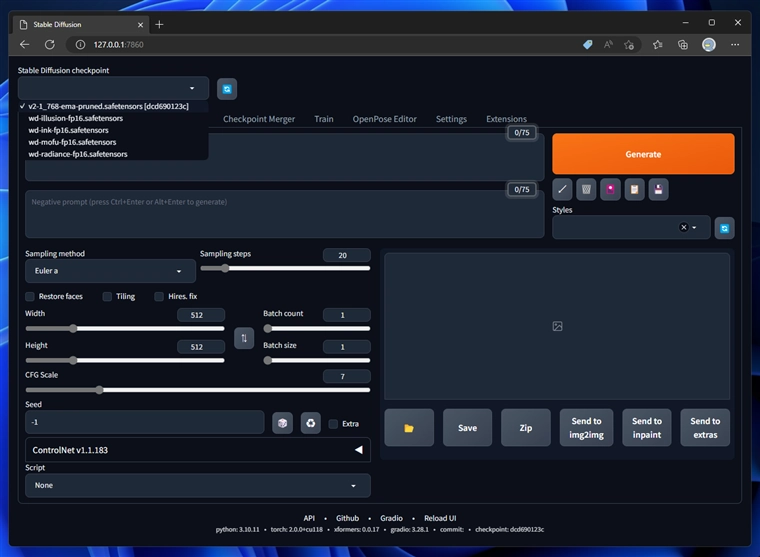Open the Extensions tab

(506, 119)
